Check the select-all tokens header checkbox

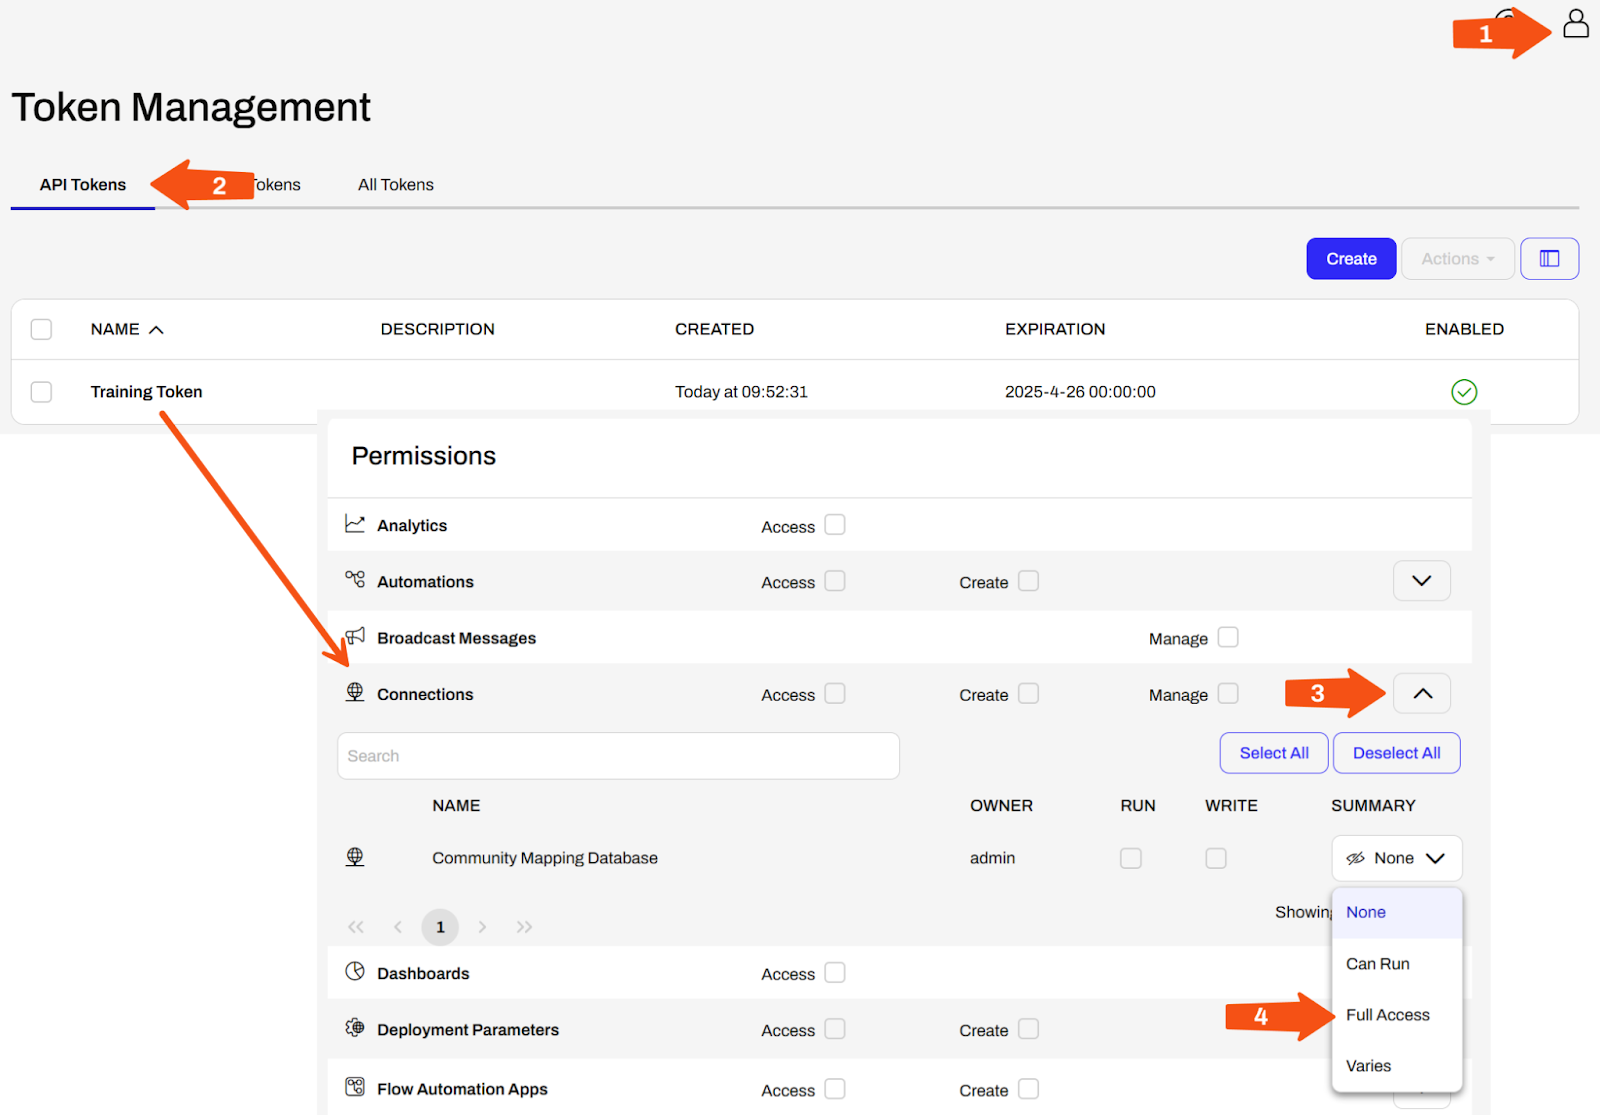(x=41, y=329)
